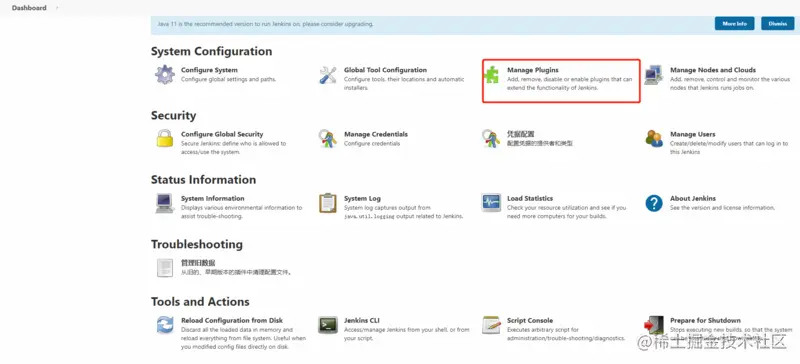This screenshot has height=364, width=800.
Task: Click the Java 11 recommended version message
Action: pyautogui.click(x=265, y=24)
